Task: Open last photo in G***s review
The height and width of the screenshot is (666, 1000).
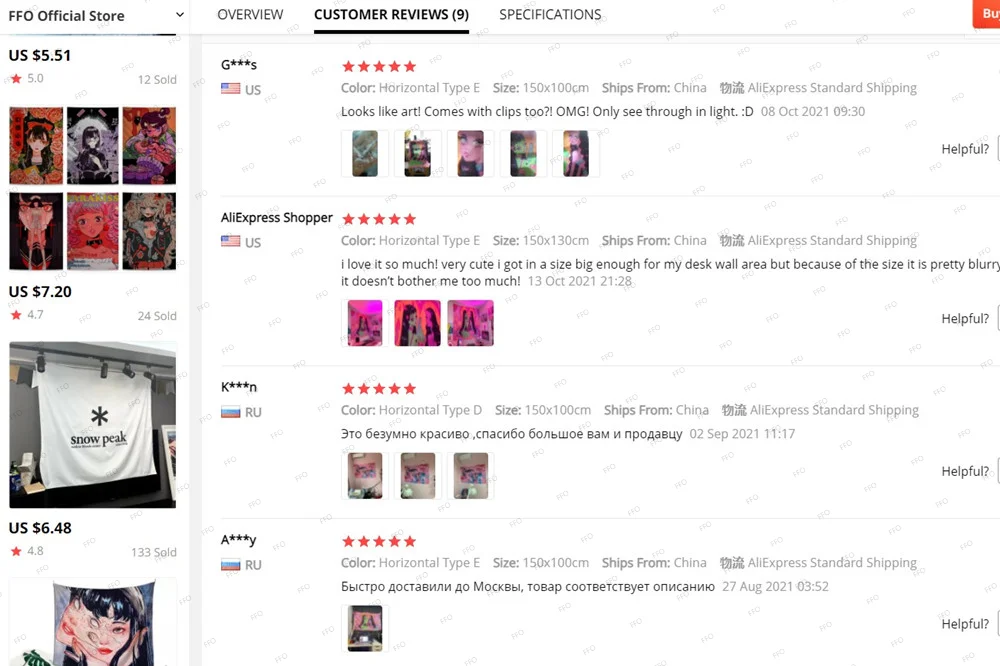Action: 576,154
